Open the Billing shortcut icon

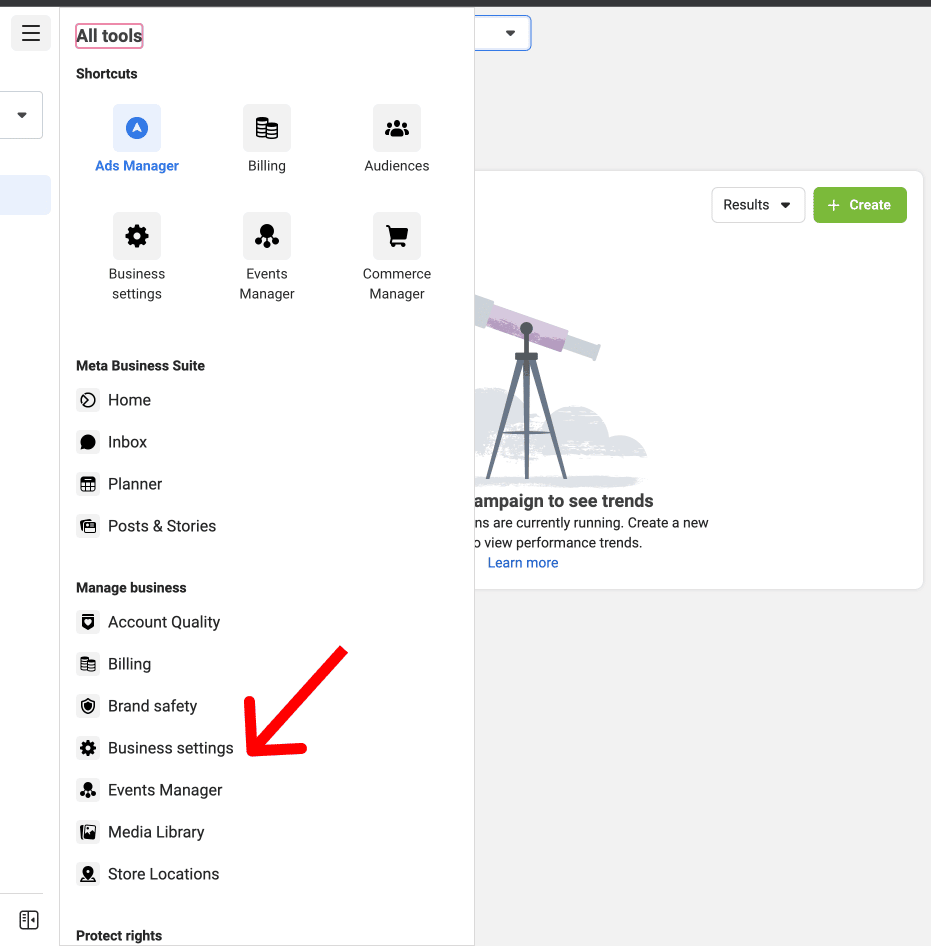tap(267, 128)
